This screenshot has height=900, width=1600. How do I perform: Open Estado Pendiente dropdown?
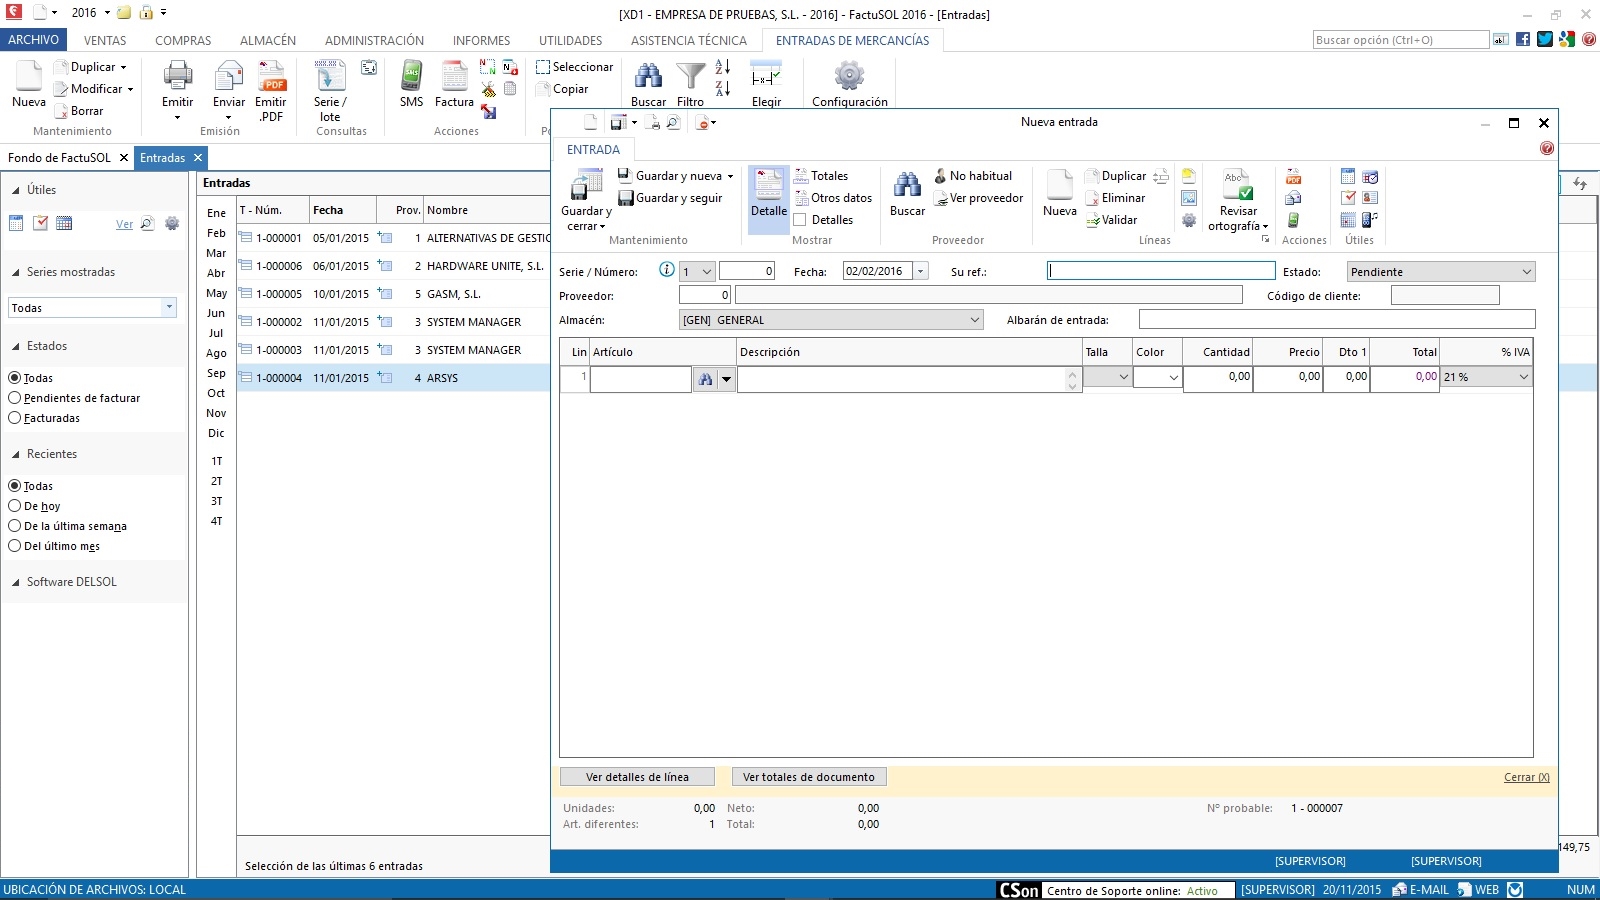[1441, 272]
